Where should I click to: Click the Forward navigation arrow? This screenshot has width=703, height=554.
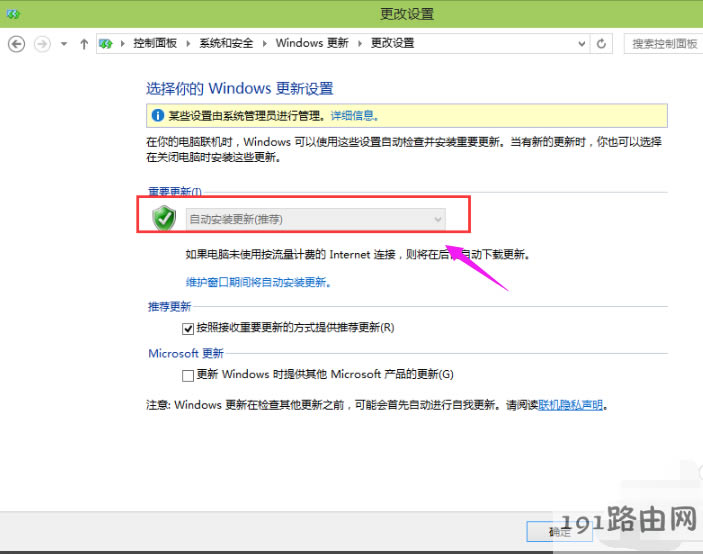click(43, 44)
